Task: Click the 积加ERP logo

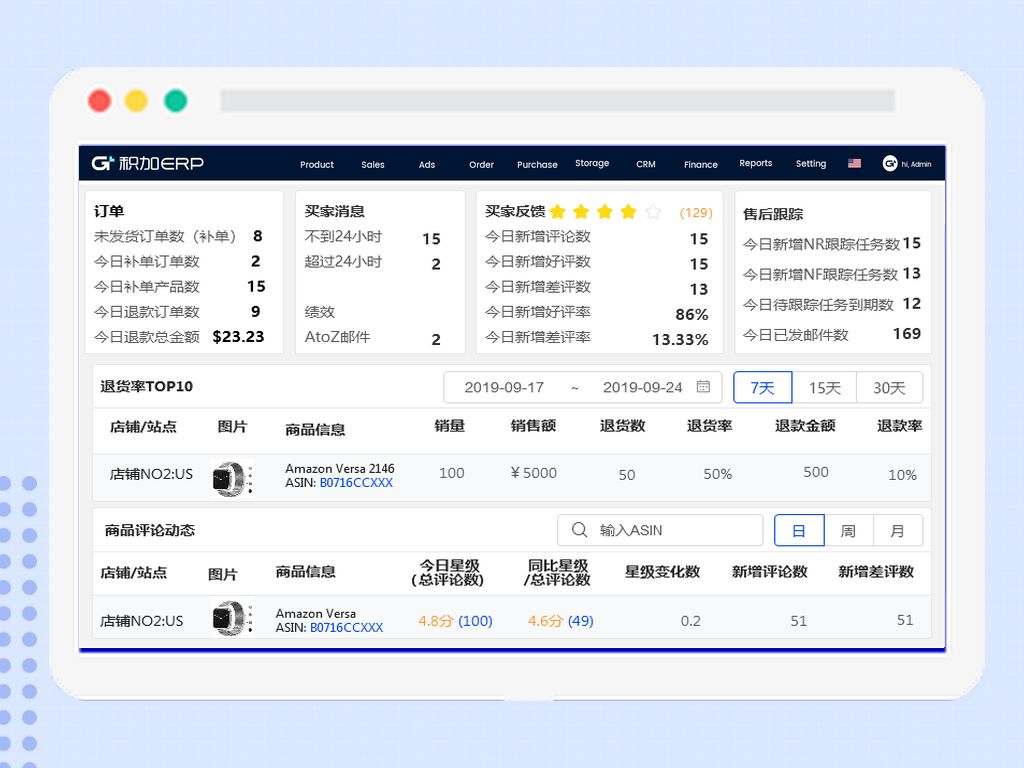Action: (x=147, y=164)
